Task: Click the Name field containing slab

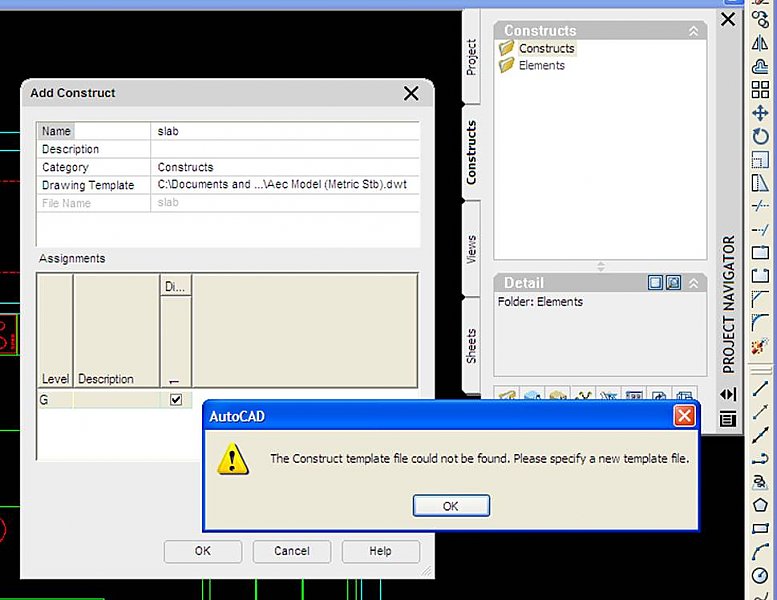Action: pyautogui.click(x=285, y=131)
